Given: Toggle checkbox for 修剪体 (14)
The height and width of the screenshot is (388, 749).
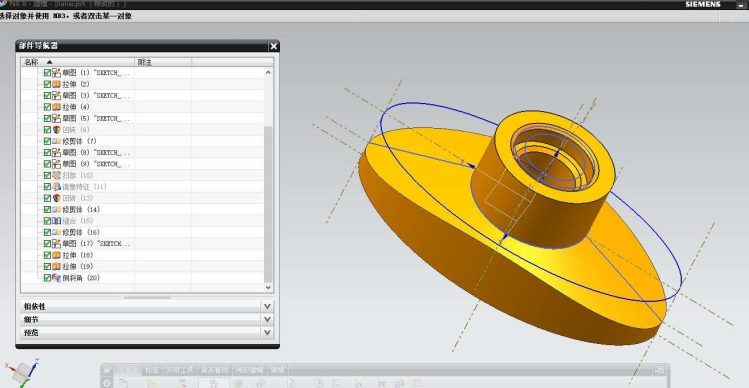Looking at the screenshot, I should pyautogui.click(x=47, y=209).
